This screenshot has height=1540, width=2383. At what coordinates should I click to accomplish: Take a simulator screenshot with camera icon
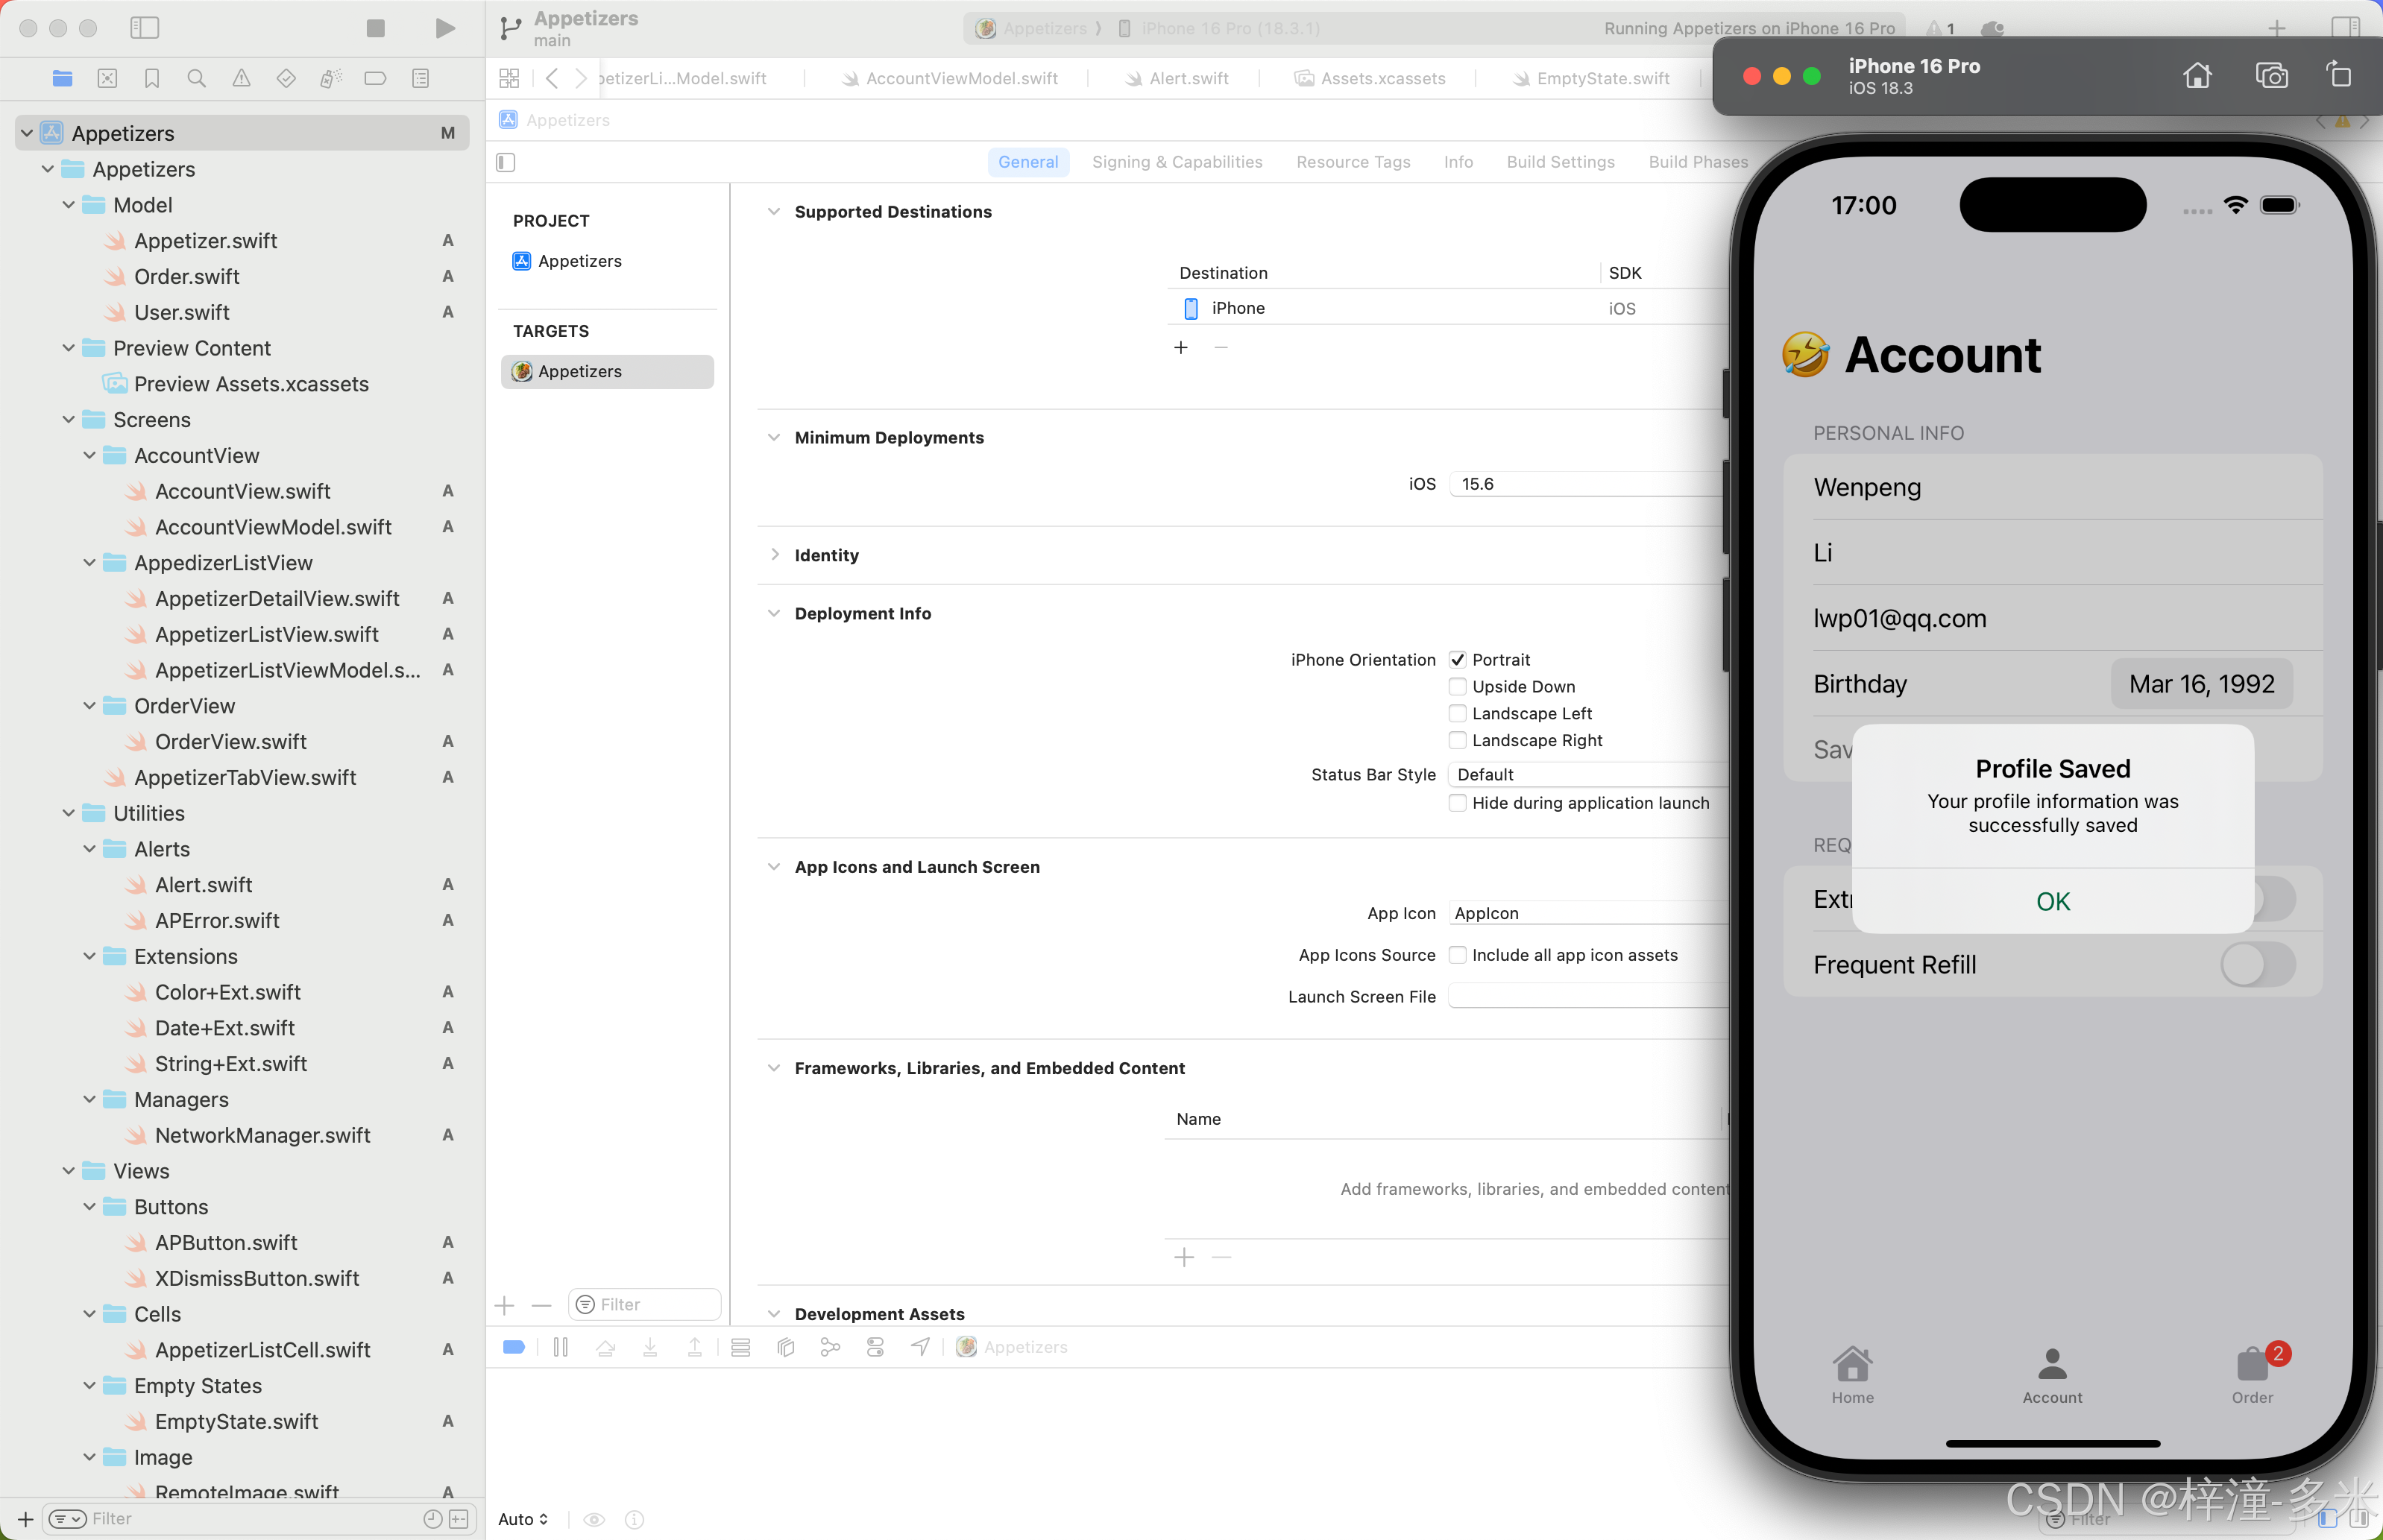pos(2271,75)
